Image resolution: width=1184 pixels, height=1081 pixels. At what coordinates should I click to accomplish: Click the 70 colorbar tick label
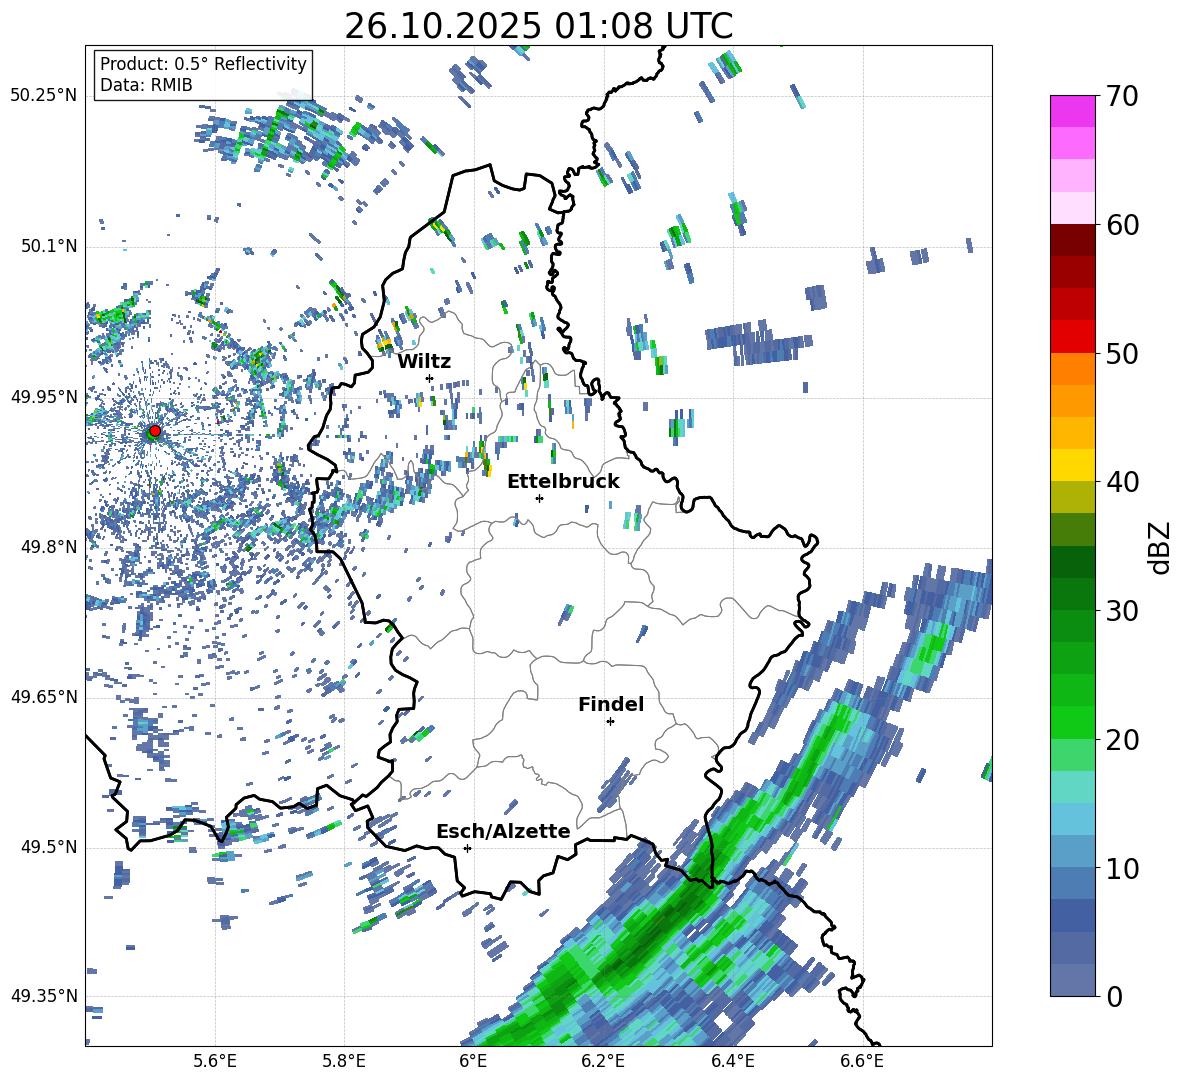coord(1122,96)
